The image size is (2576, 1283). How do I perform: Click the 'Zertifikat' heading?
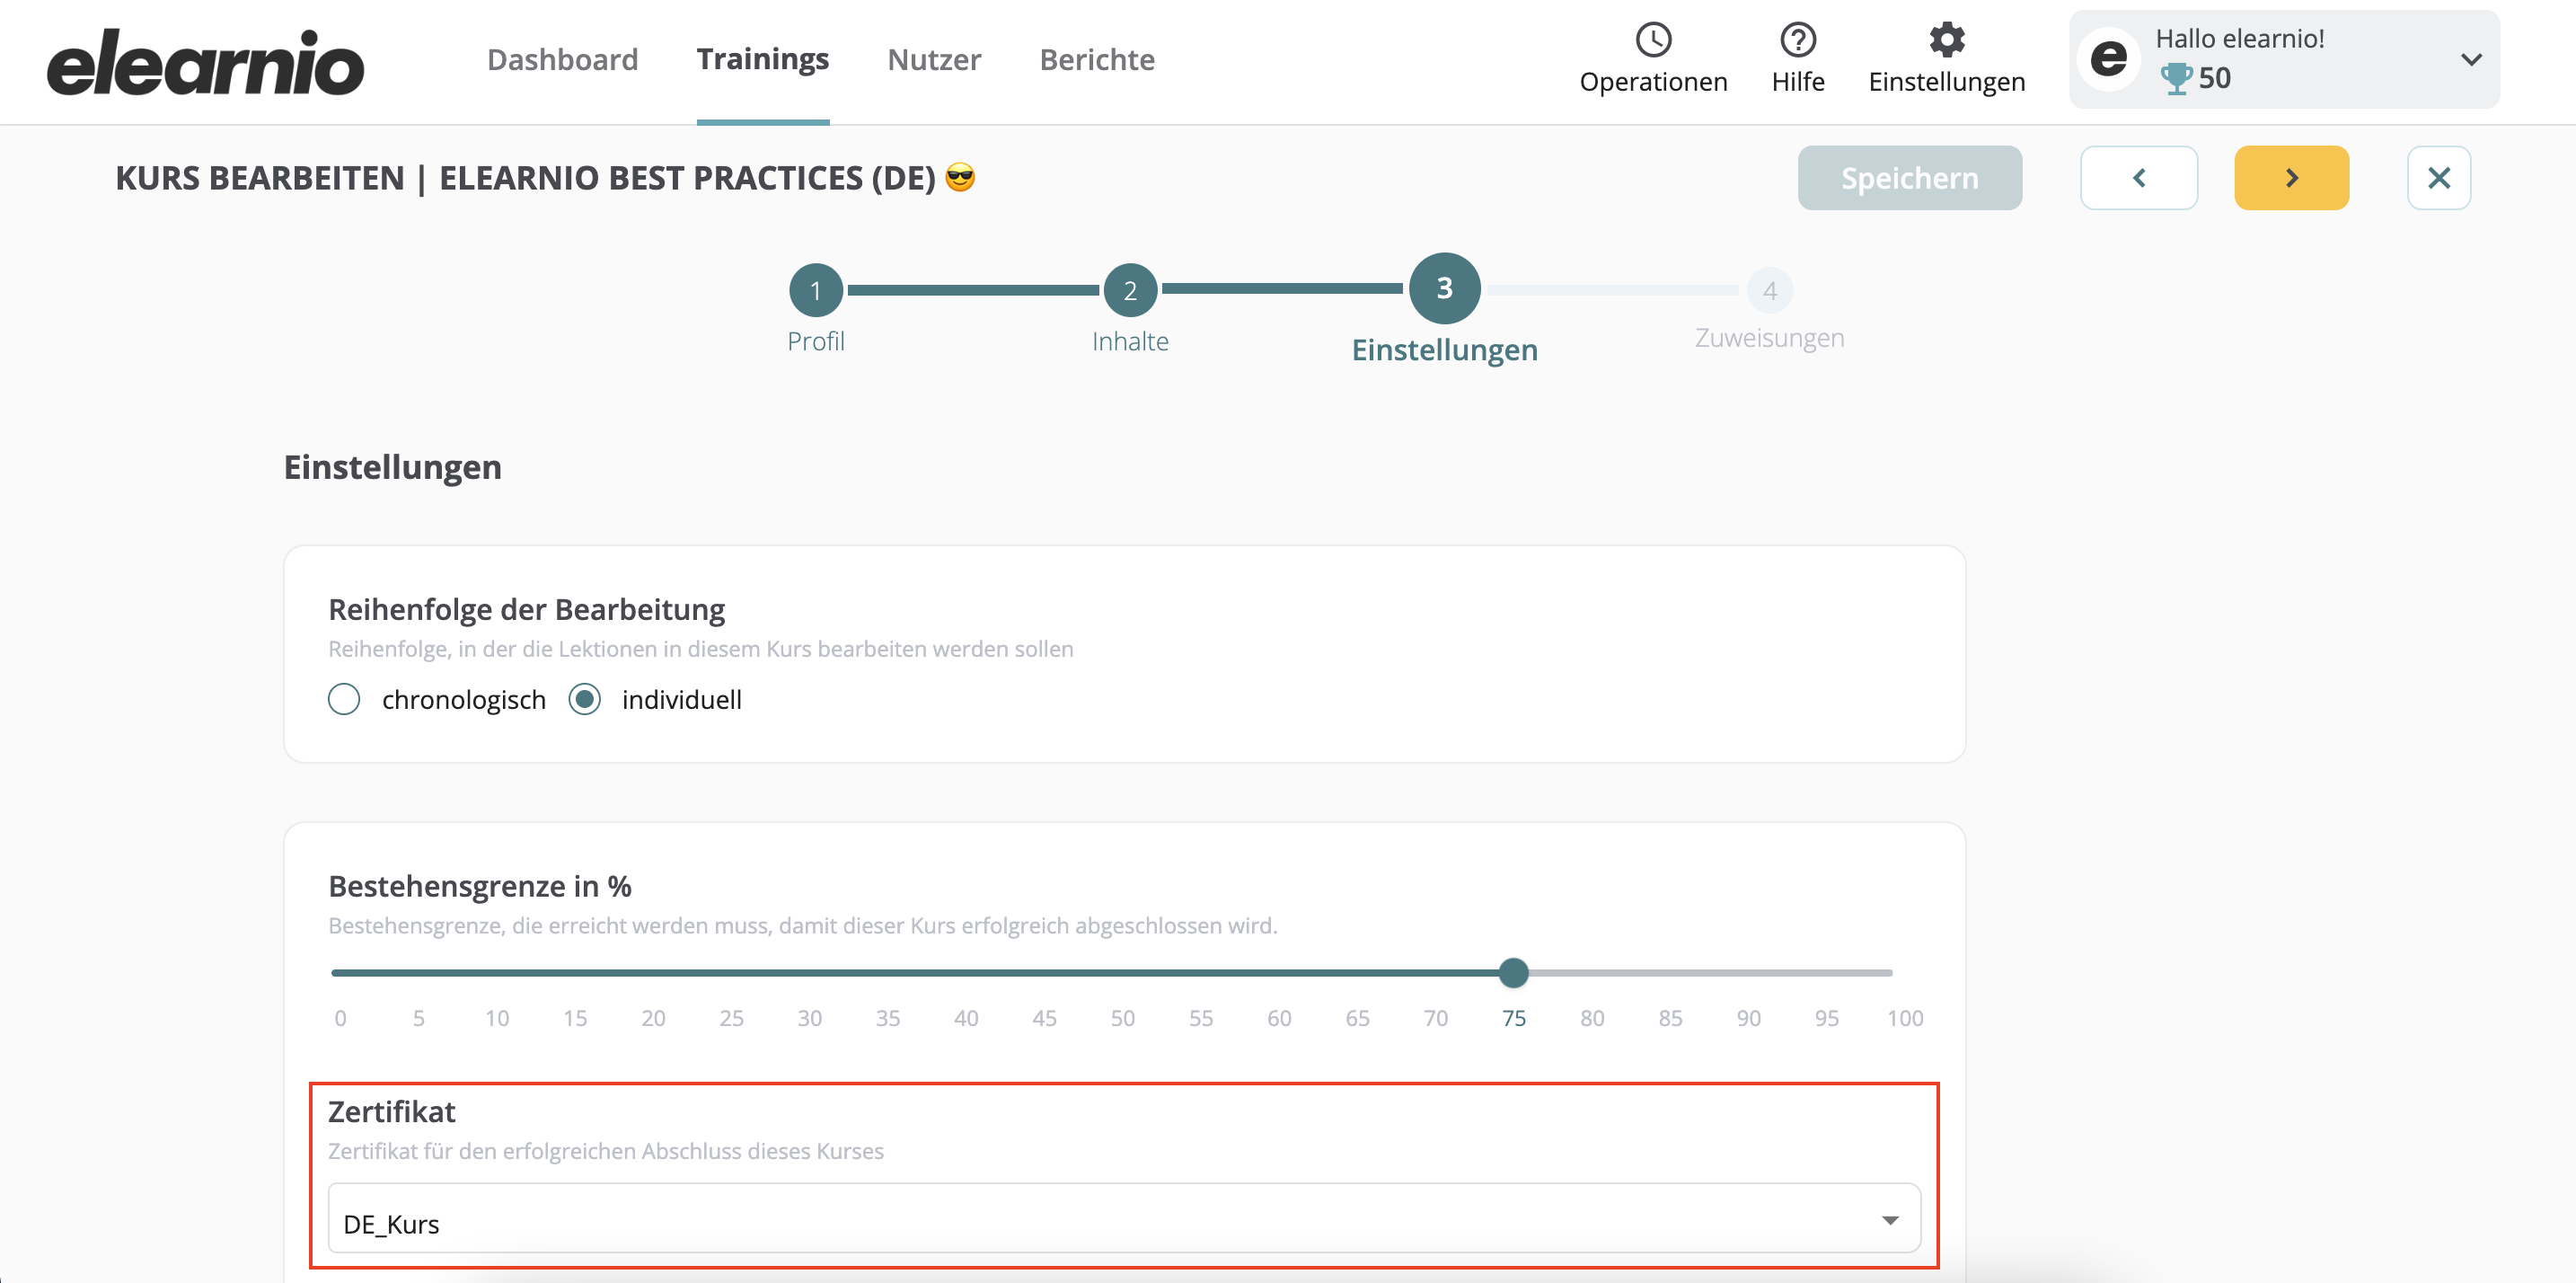coord(391,1112)
